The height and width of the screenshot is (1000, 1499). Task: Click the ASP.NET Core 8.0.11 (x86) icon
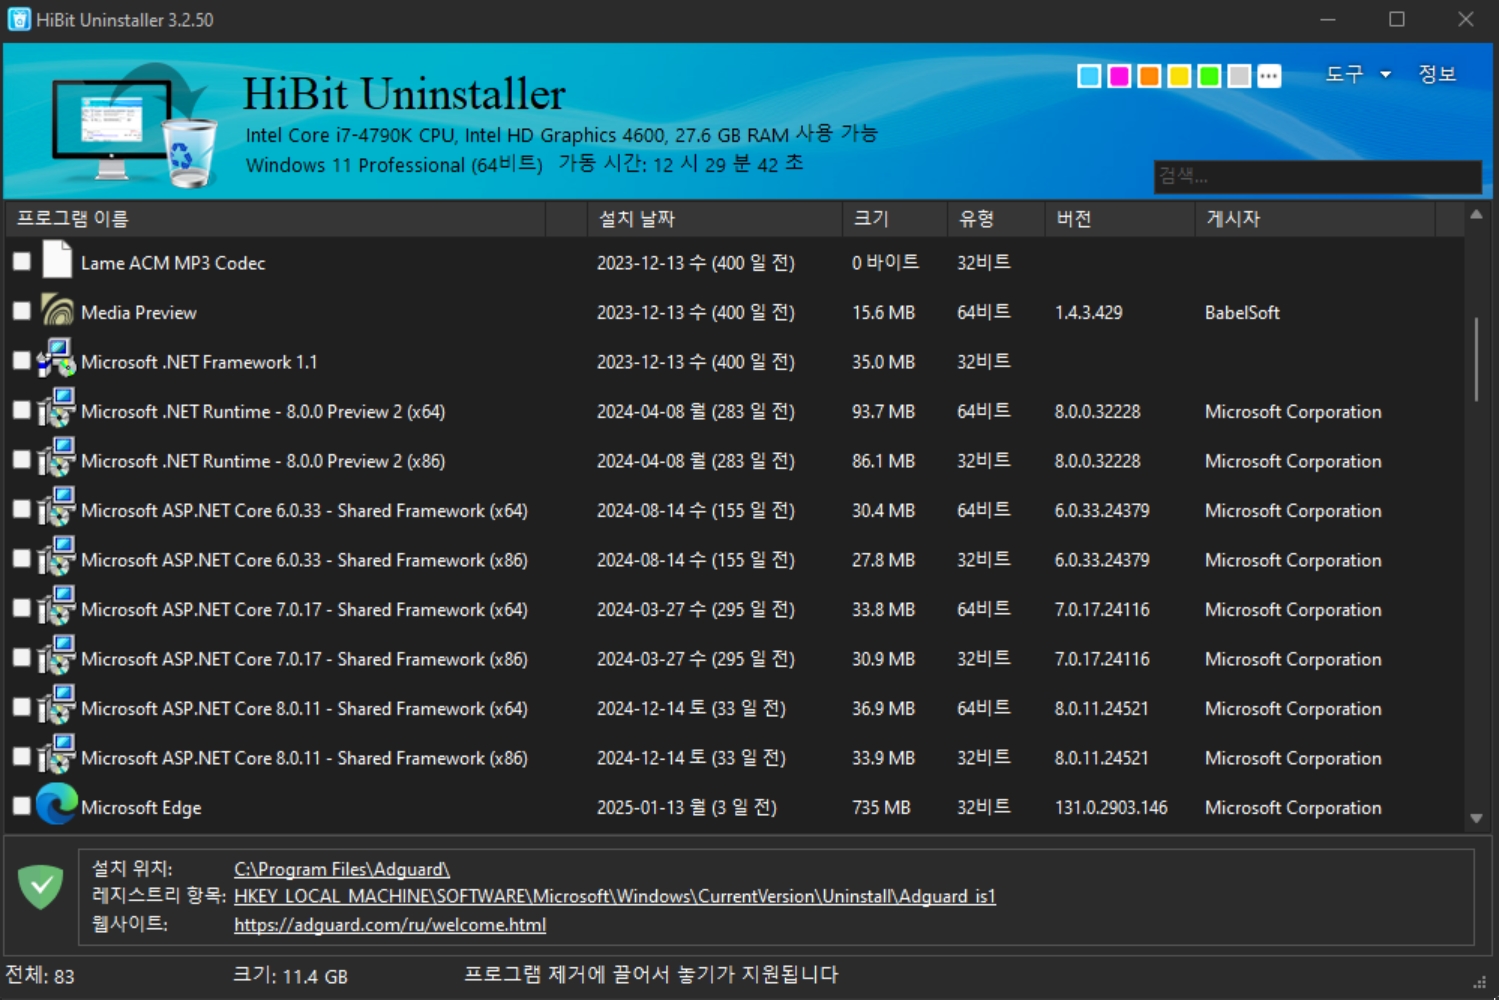[x=57, y=755]
